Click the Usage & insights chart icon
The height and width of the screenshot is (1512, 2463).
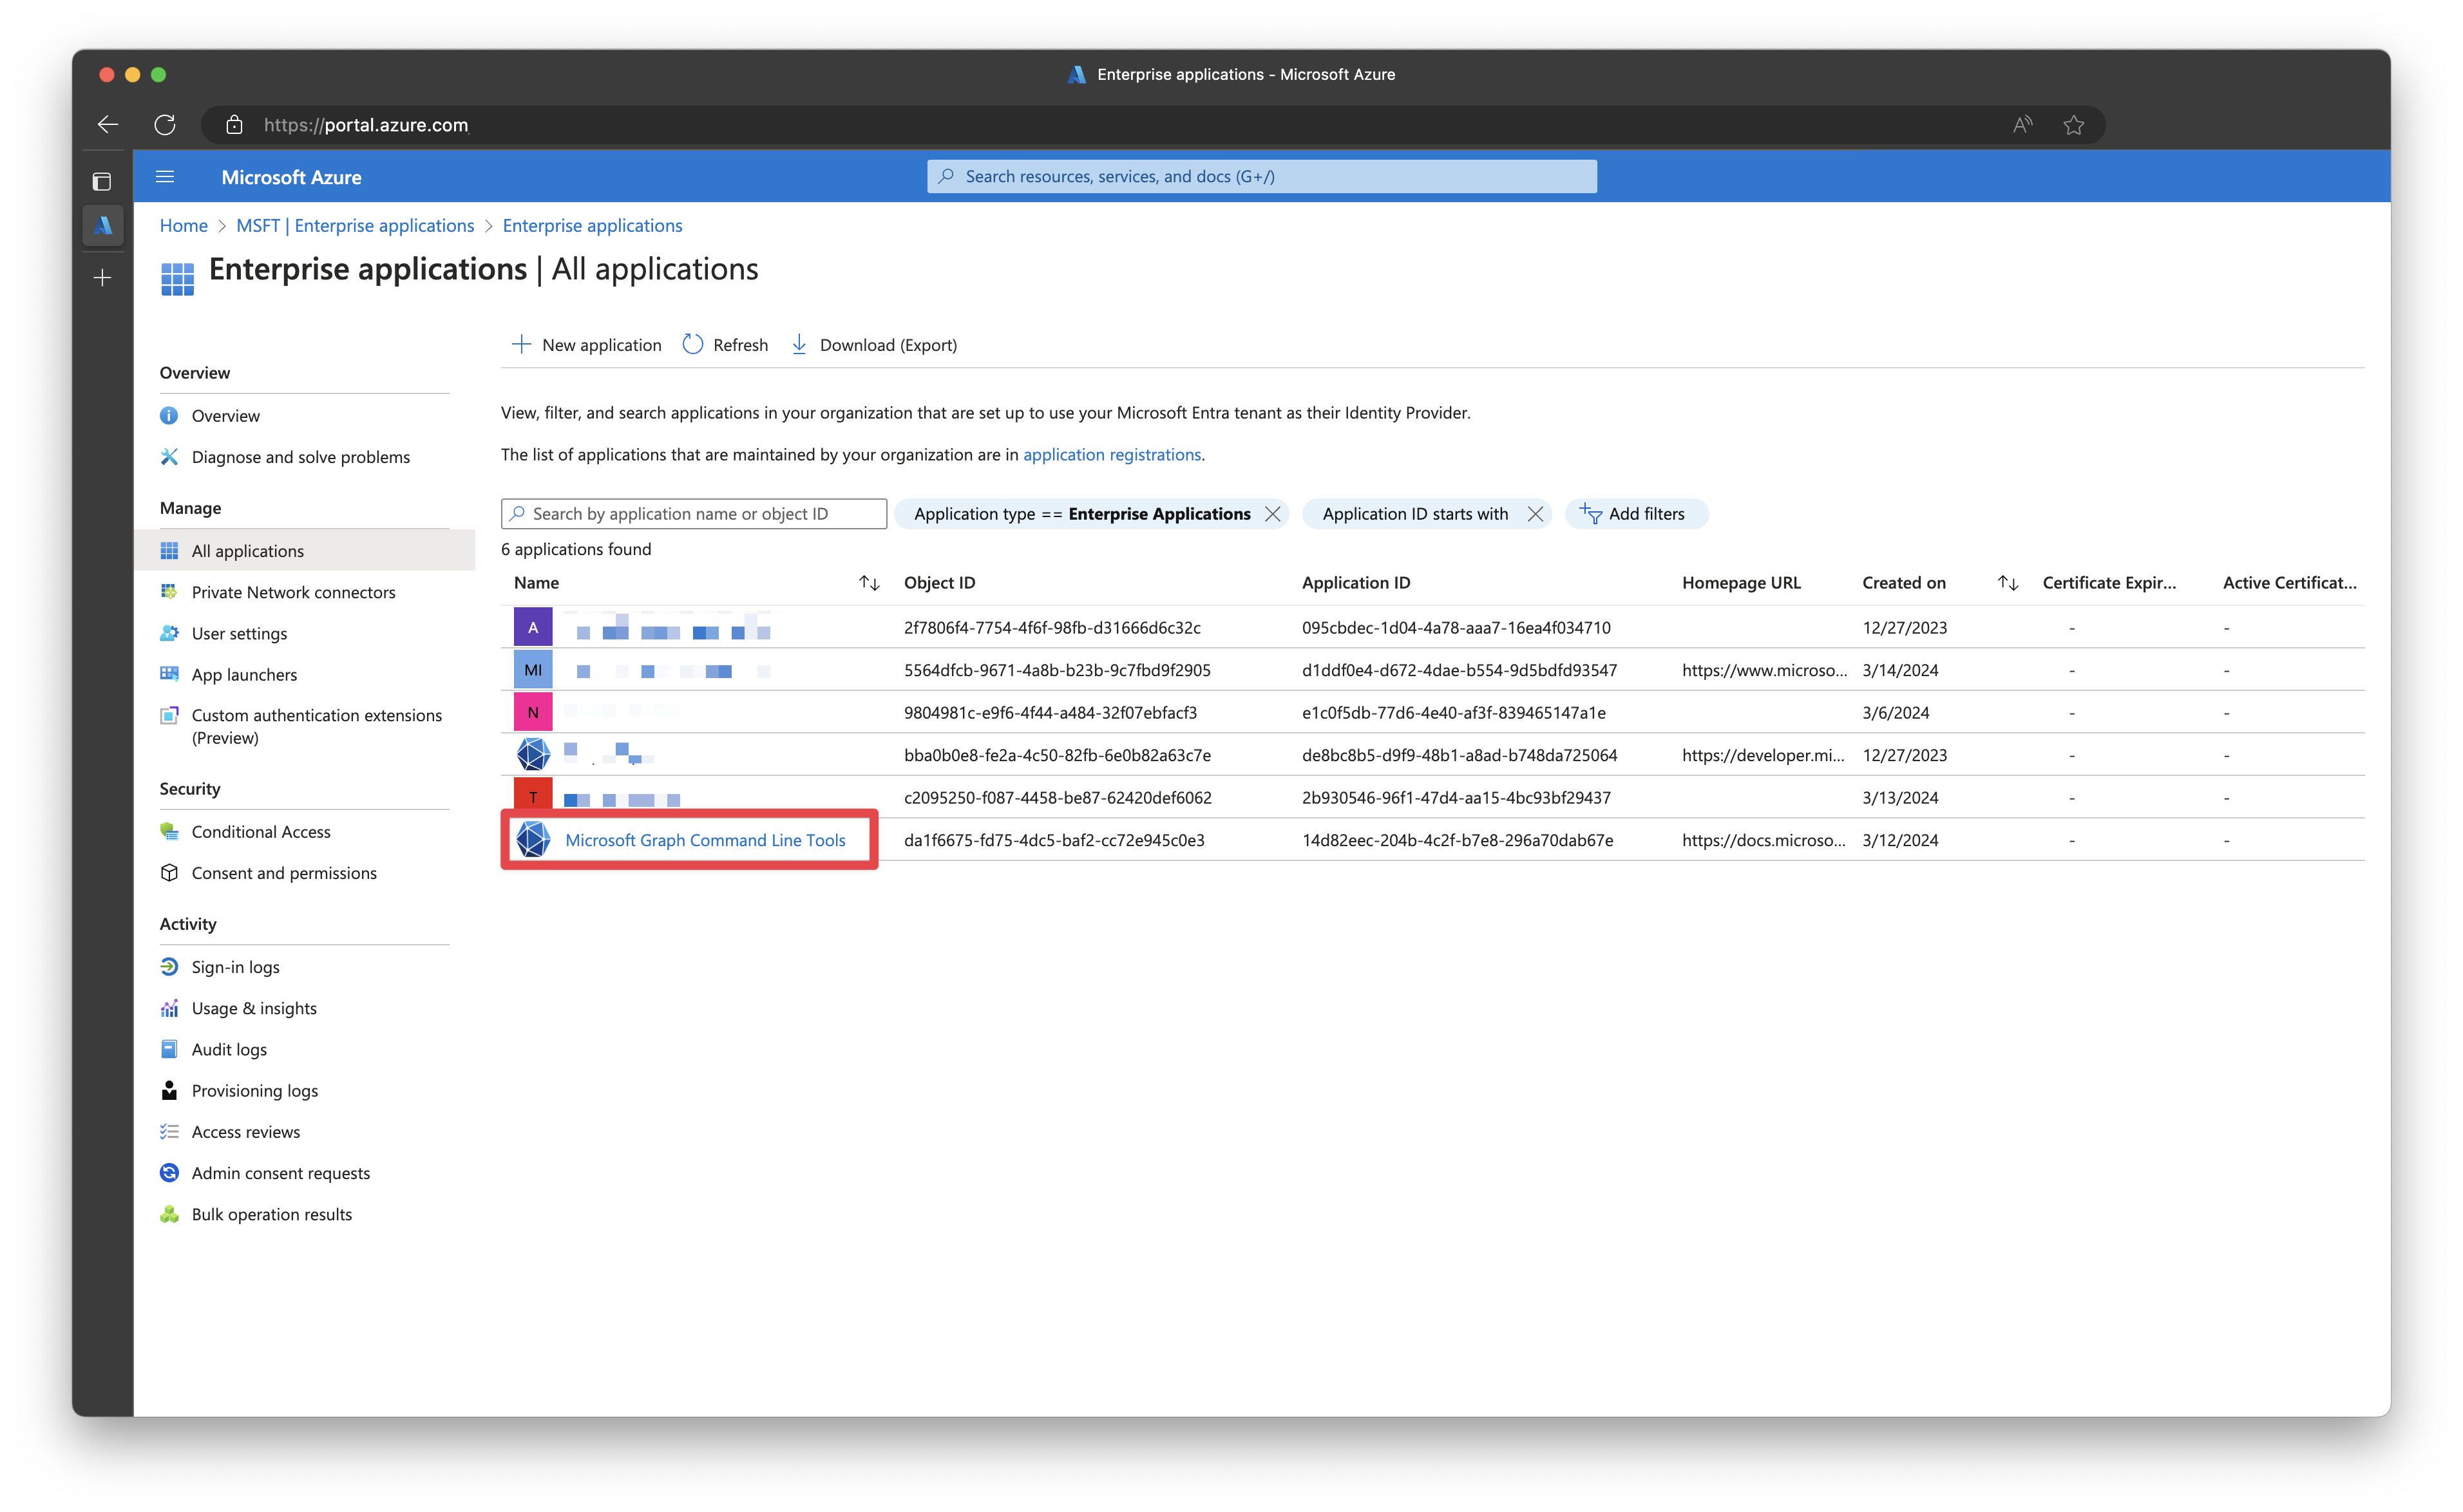(x=169, y=1008)
